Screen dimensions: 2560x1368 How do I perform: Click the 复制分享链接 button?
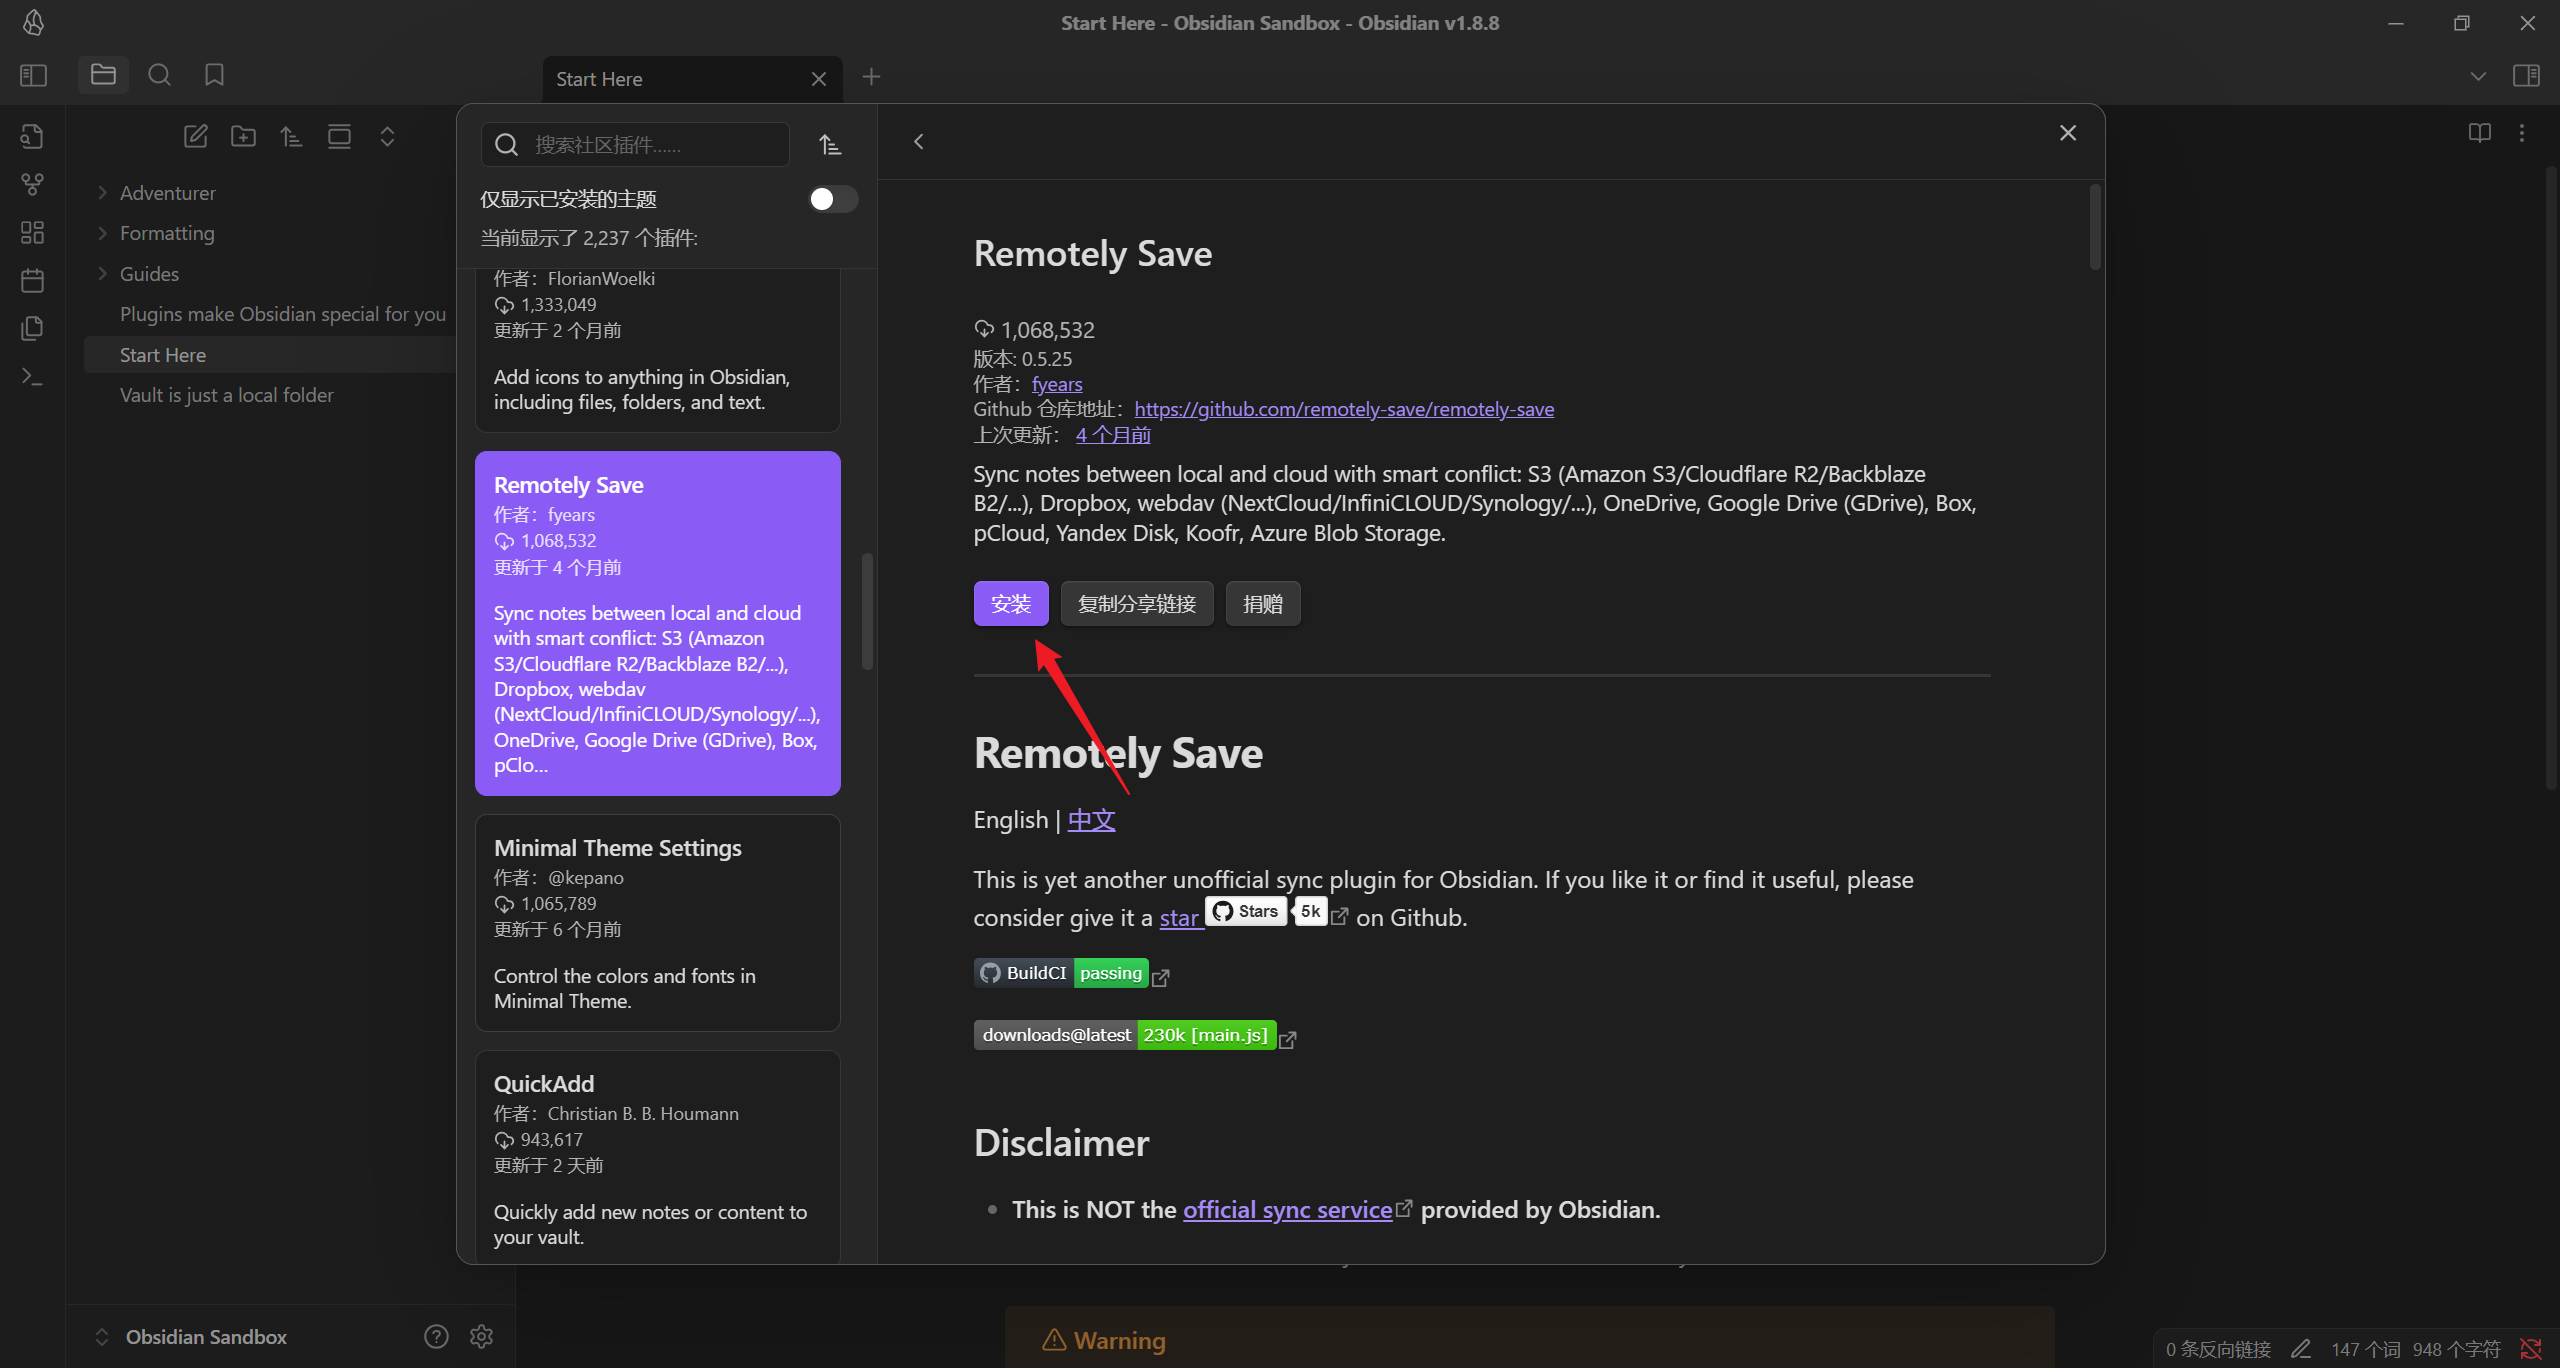coord(1137,603)
